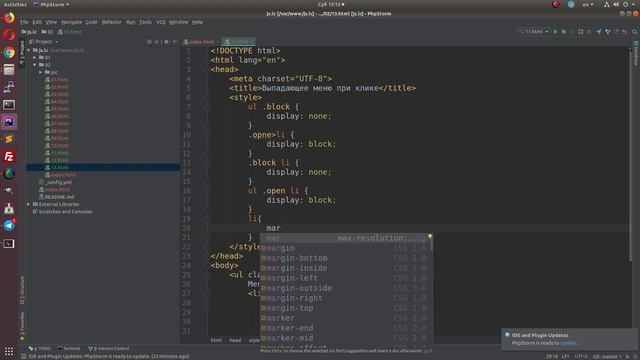Viewport: 640px width, 360px height.
Task: Choose margin-bottom from autocomplete list
Action: point(346,258)
